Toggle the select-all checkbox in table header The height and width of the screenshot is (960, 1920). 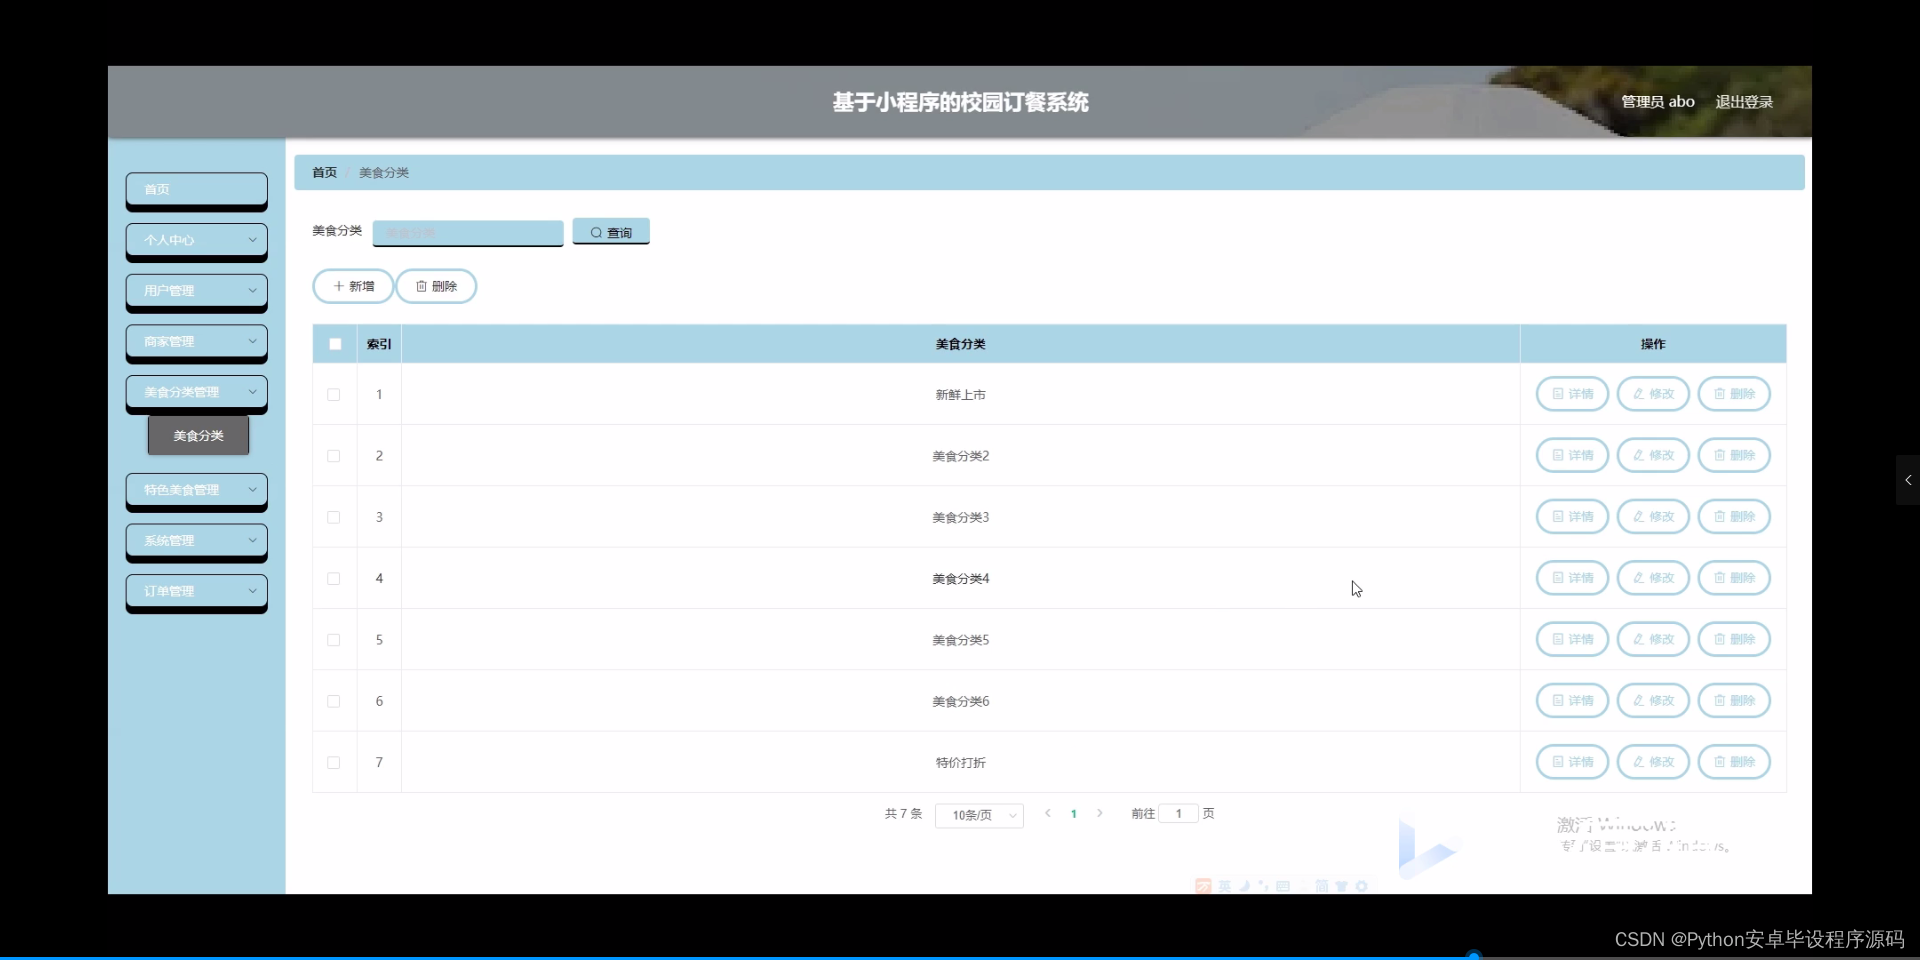[x=333, y=343]
